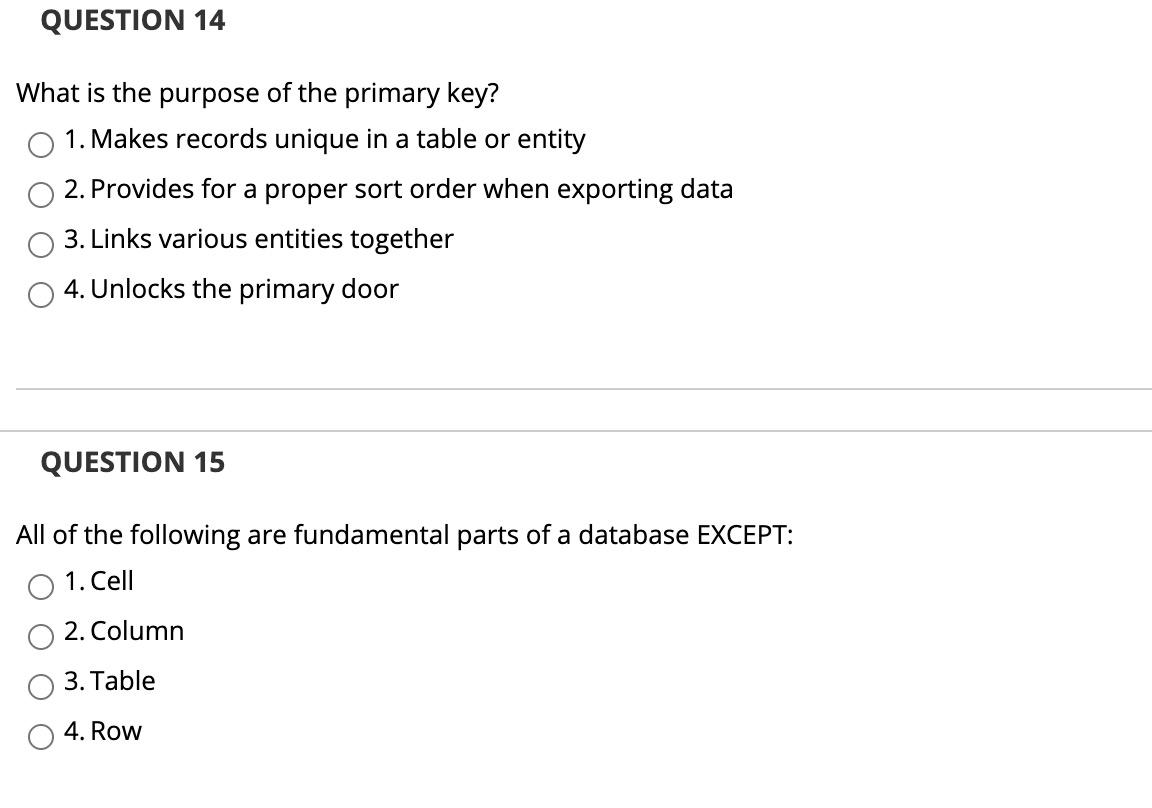This screenshot has height=808, width=1152.
Task: Select answer 4 'Row' in Question 15
Action: (40, 737)
